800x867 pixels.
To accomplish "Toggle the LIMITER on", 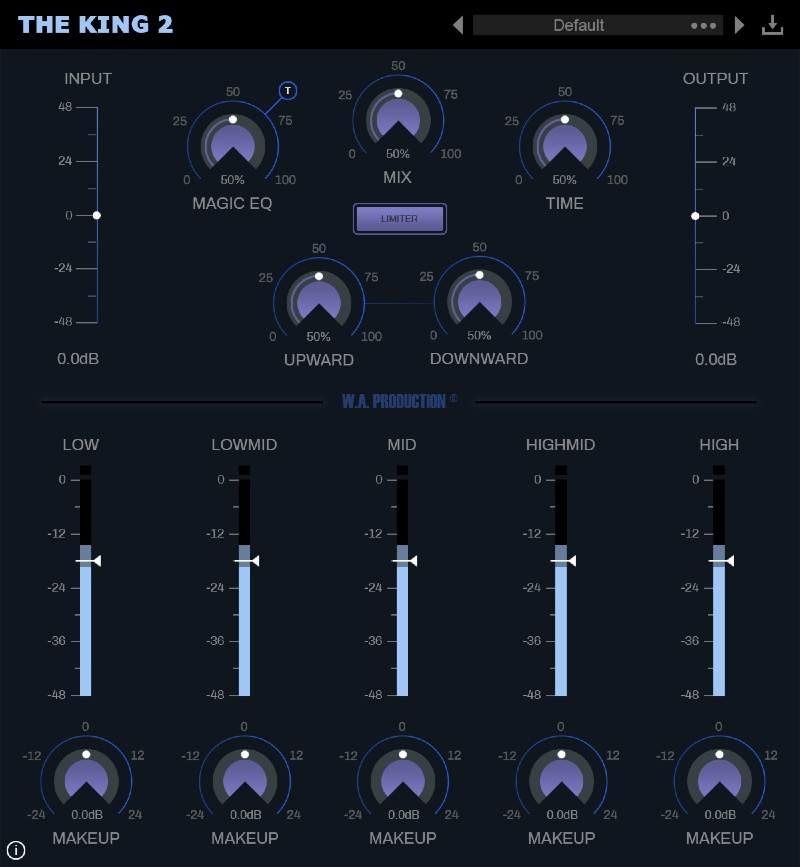I will tap(399, 218).
